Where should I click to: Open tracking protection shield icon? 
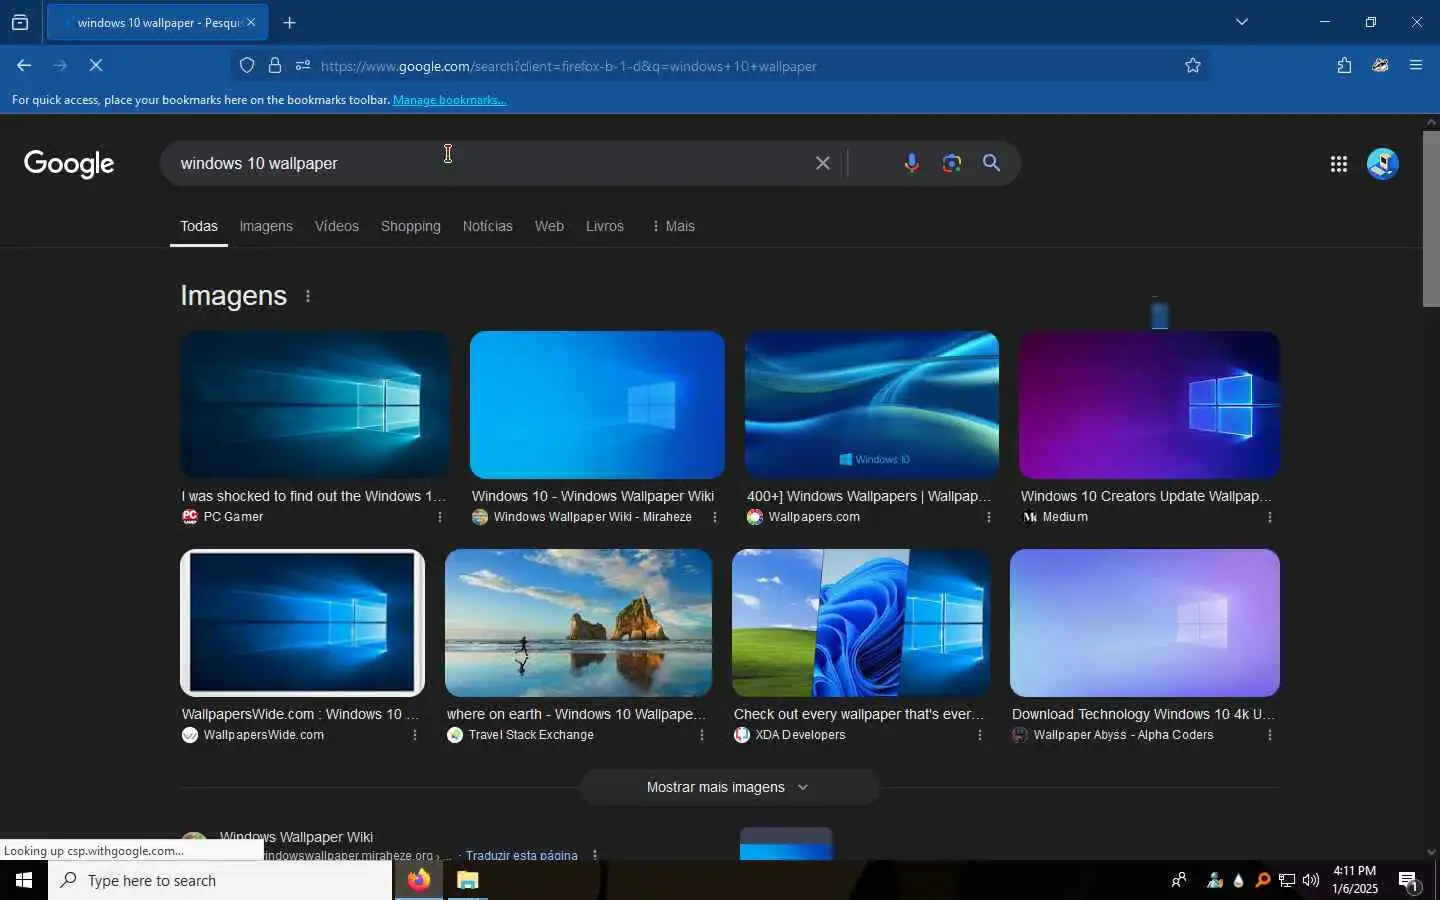247,66
